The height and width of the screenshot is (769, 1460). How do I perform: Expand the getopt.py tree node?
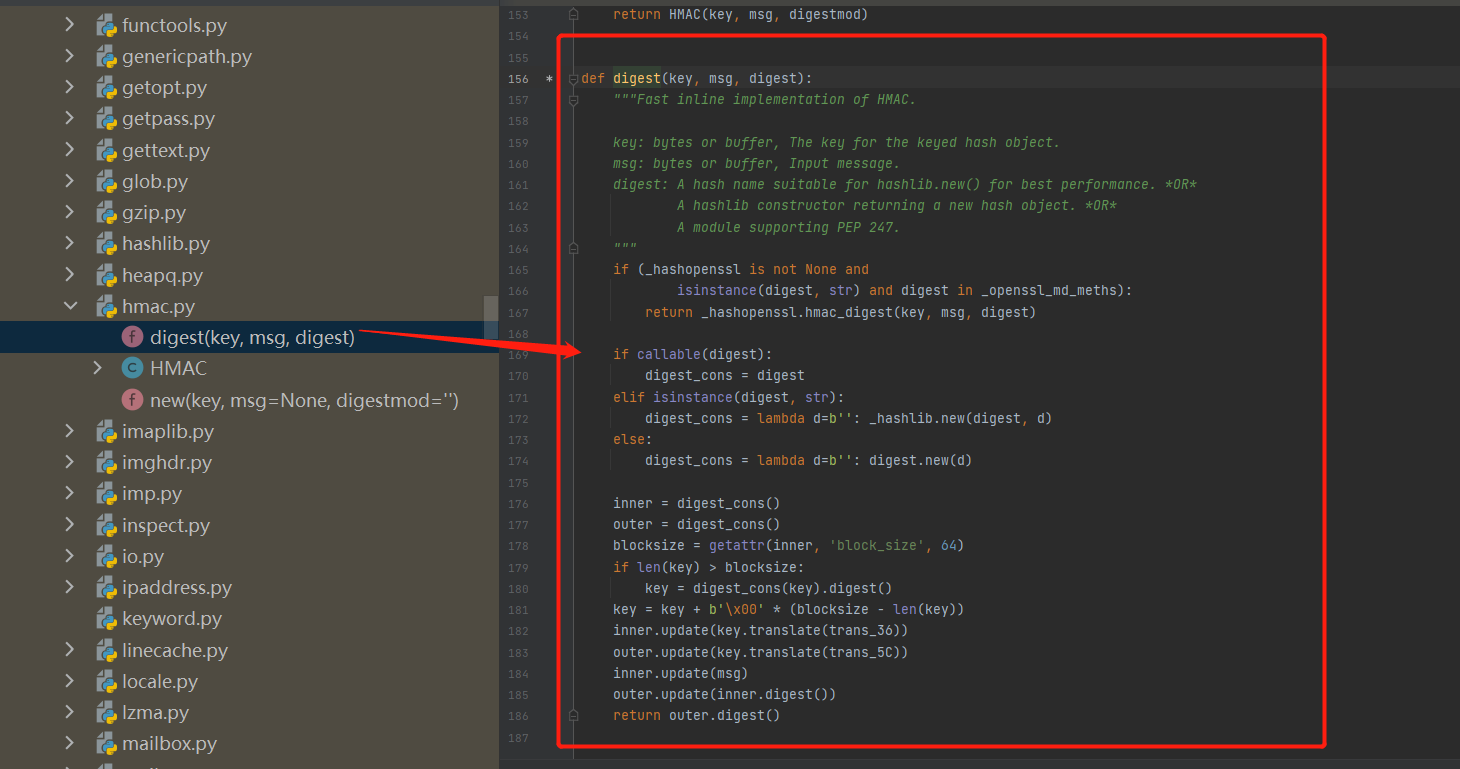point(69,87)
